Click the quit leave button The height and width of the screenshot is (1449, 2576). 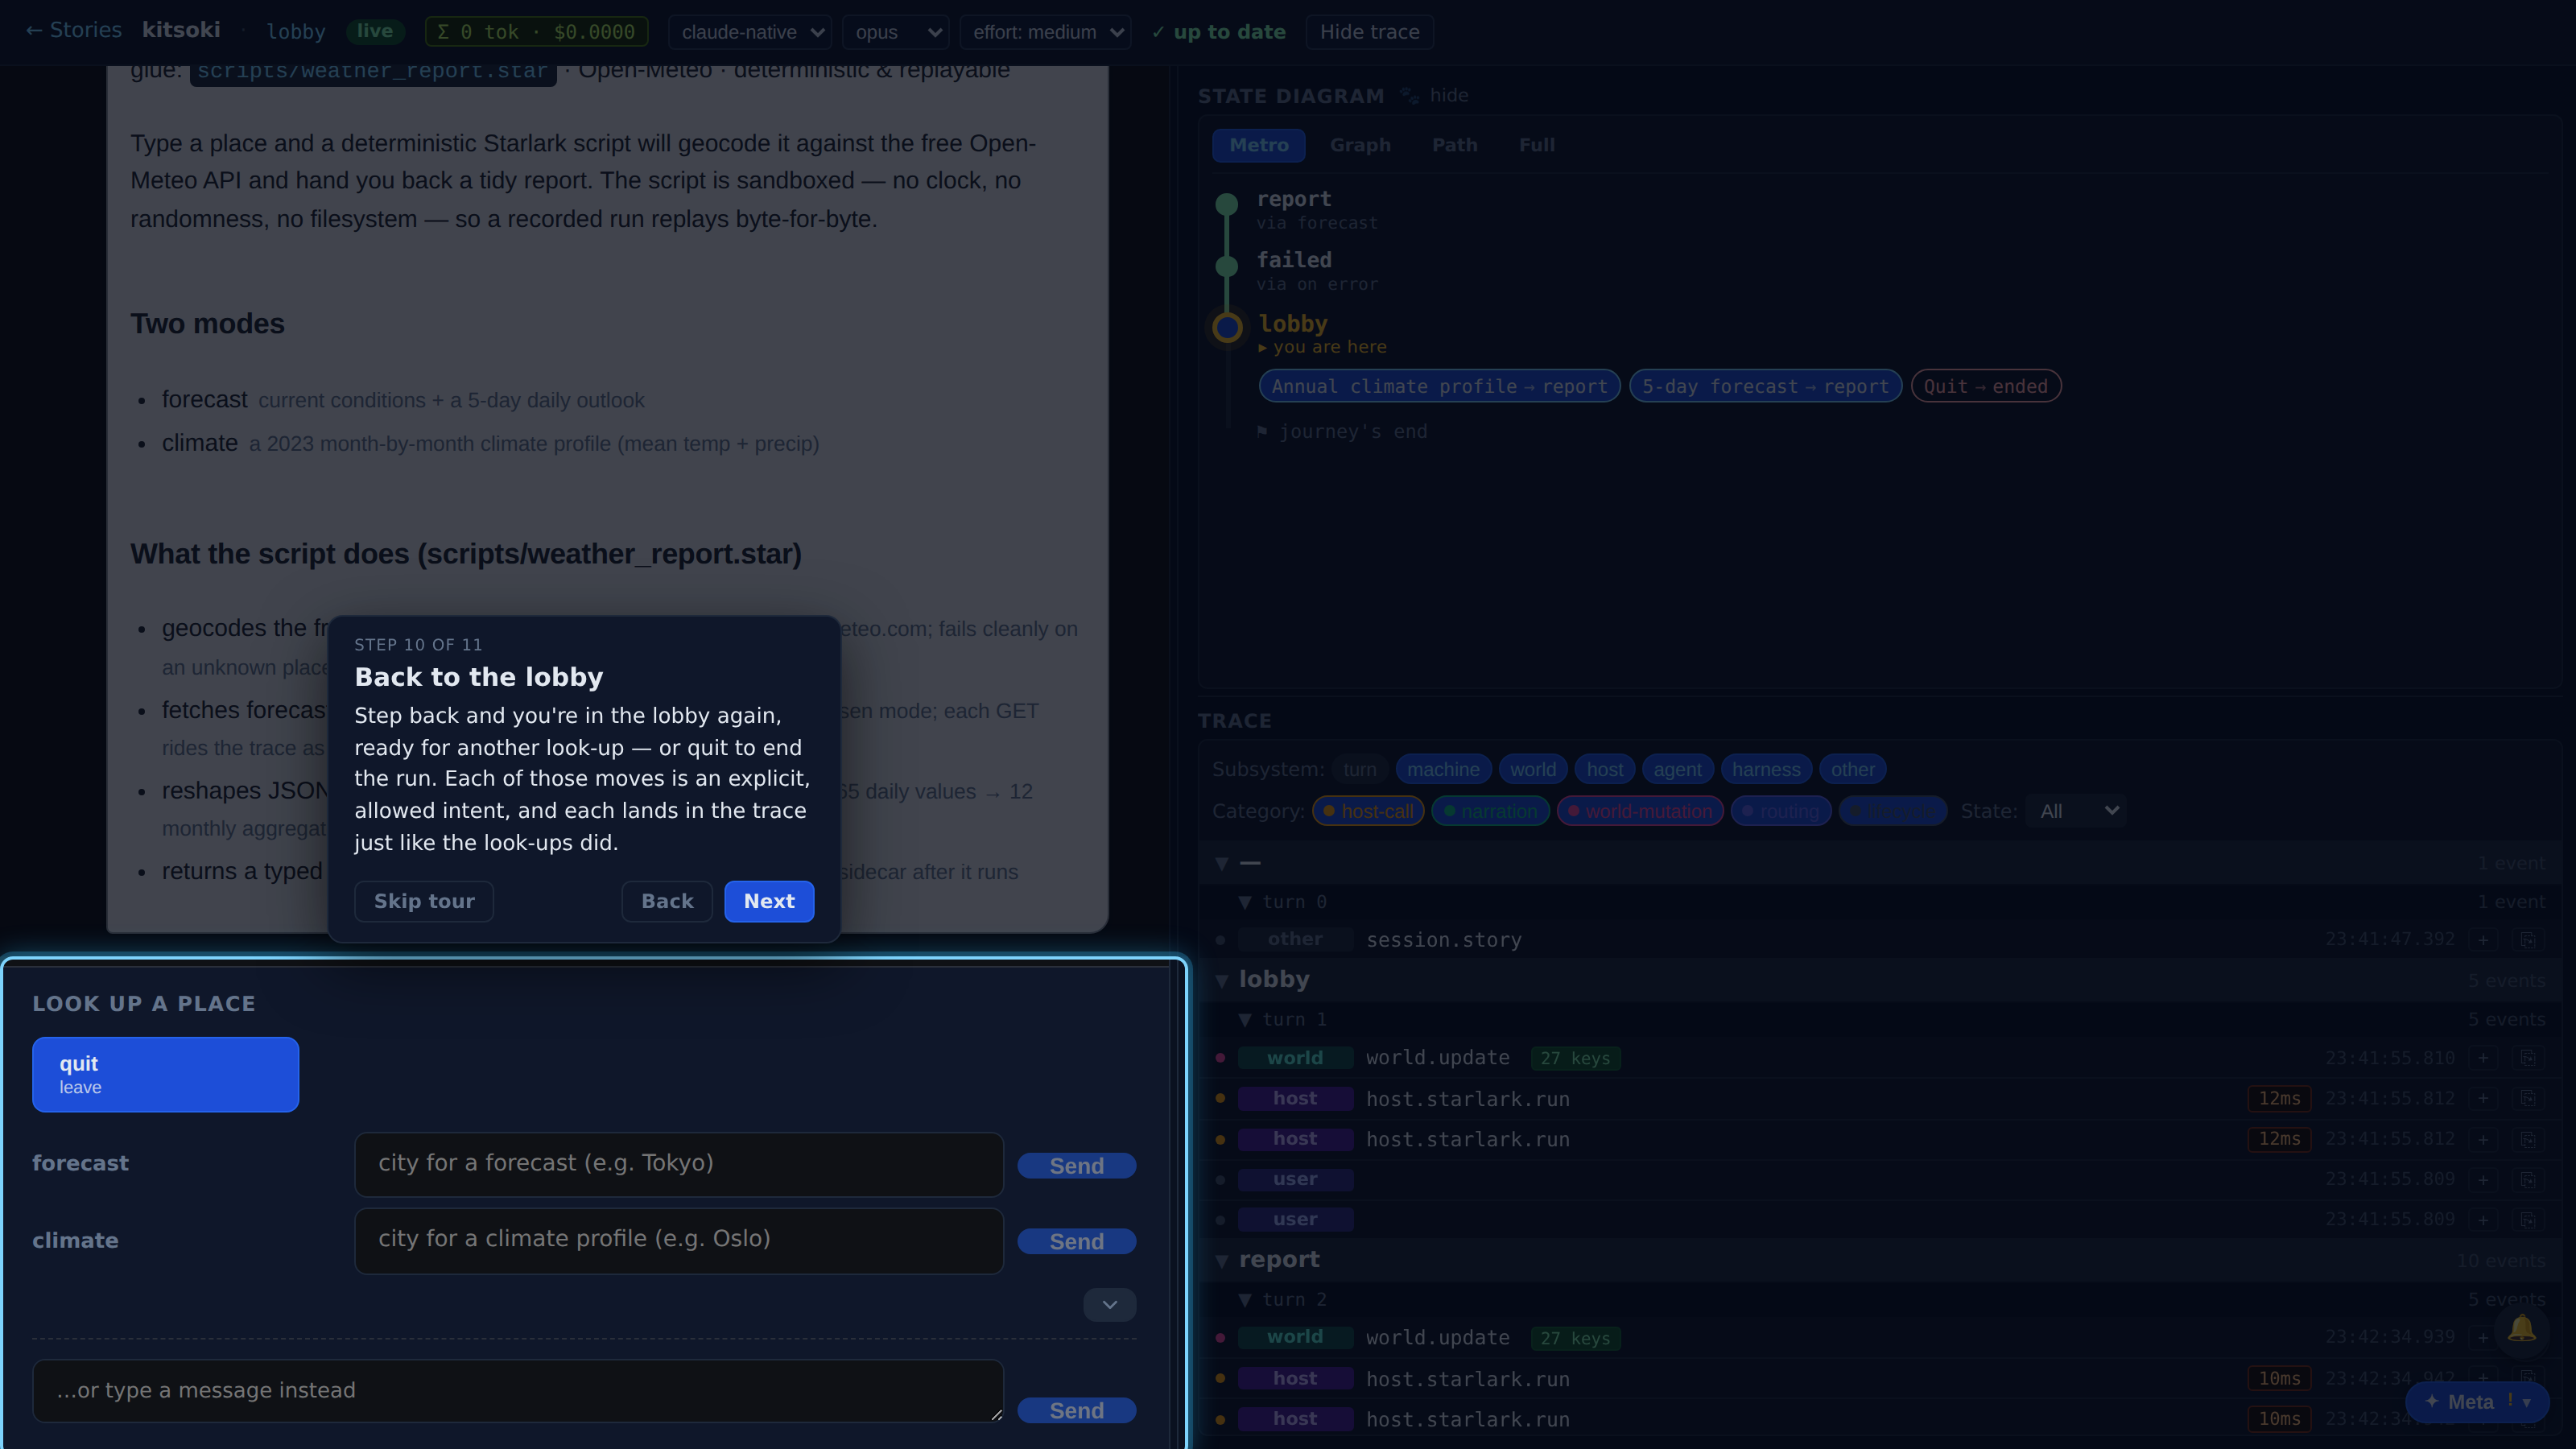(x=165, y=1074)
